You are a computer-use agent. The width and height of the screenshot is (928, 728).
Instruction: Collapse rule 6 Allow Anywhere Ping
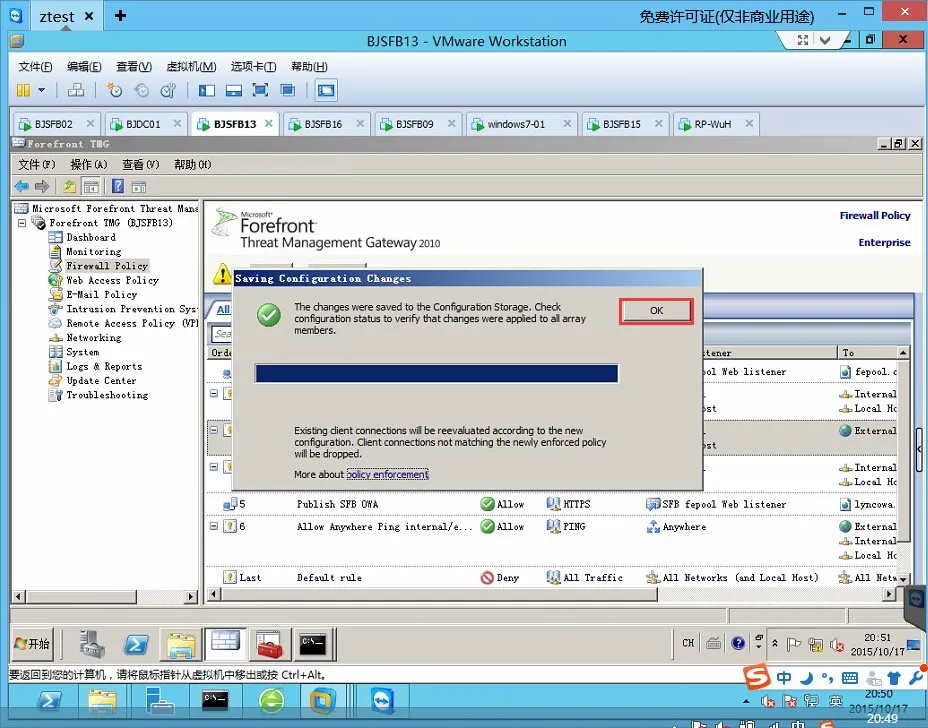pos(214,526)
